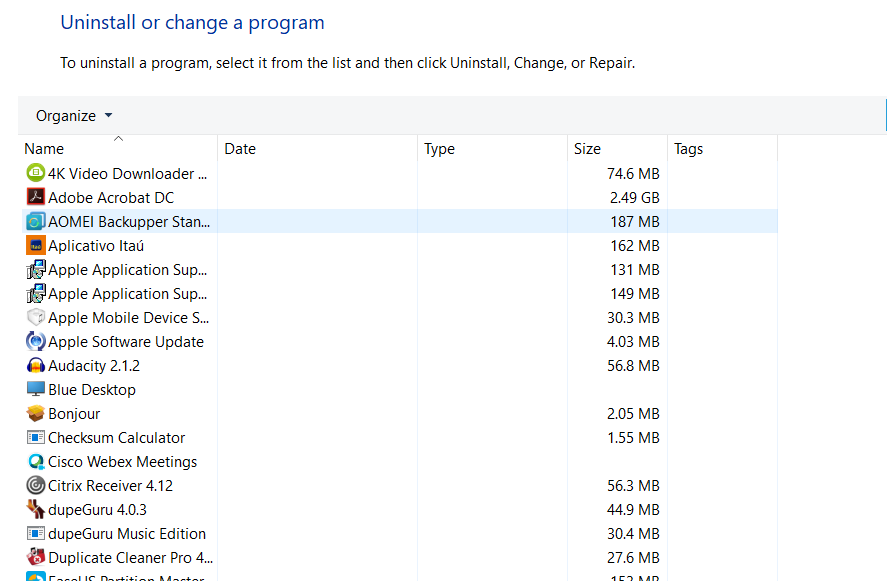Sort programs by the Size column
The image size is (887, 581).
coord(617,149)
